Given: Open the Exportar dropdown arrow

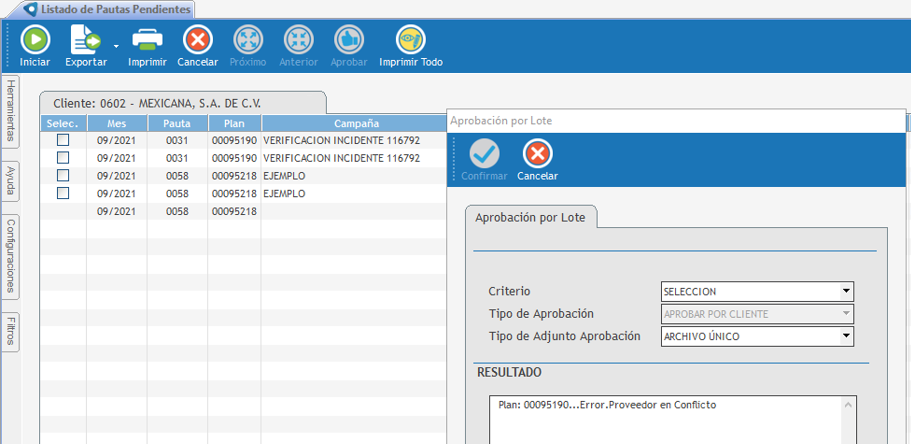Looking at the screenshot, I should [116, 46].
